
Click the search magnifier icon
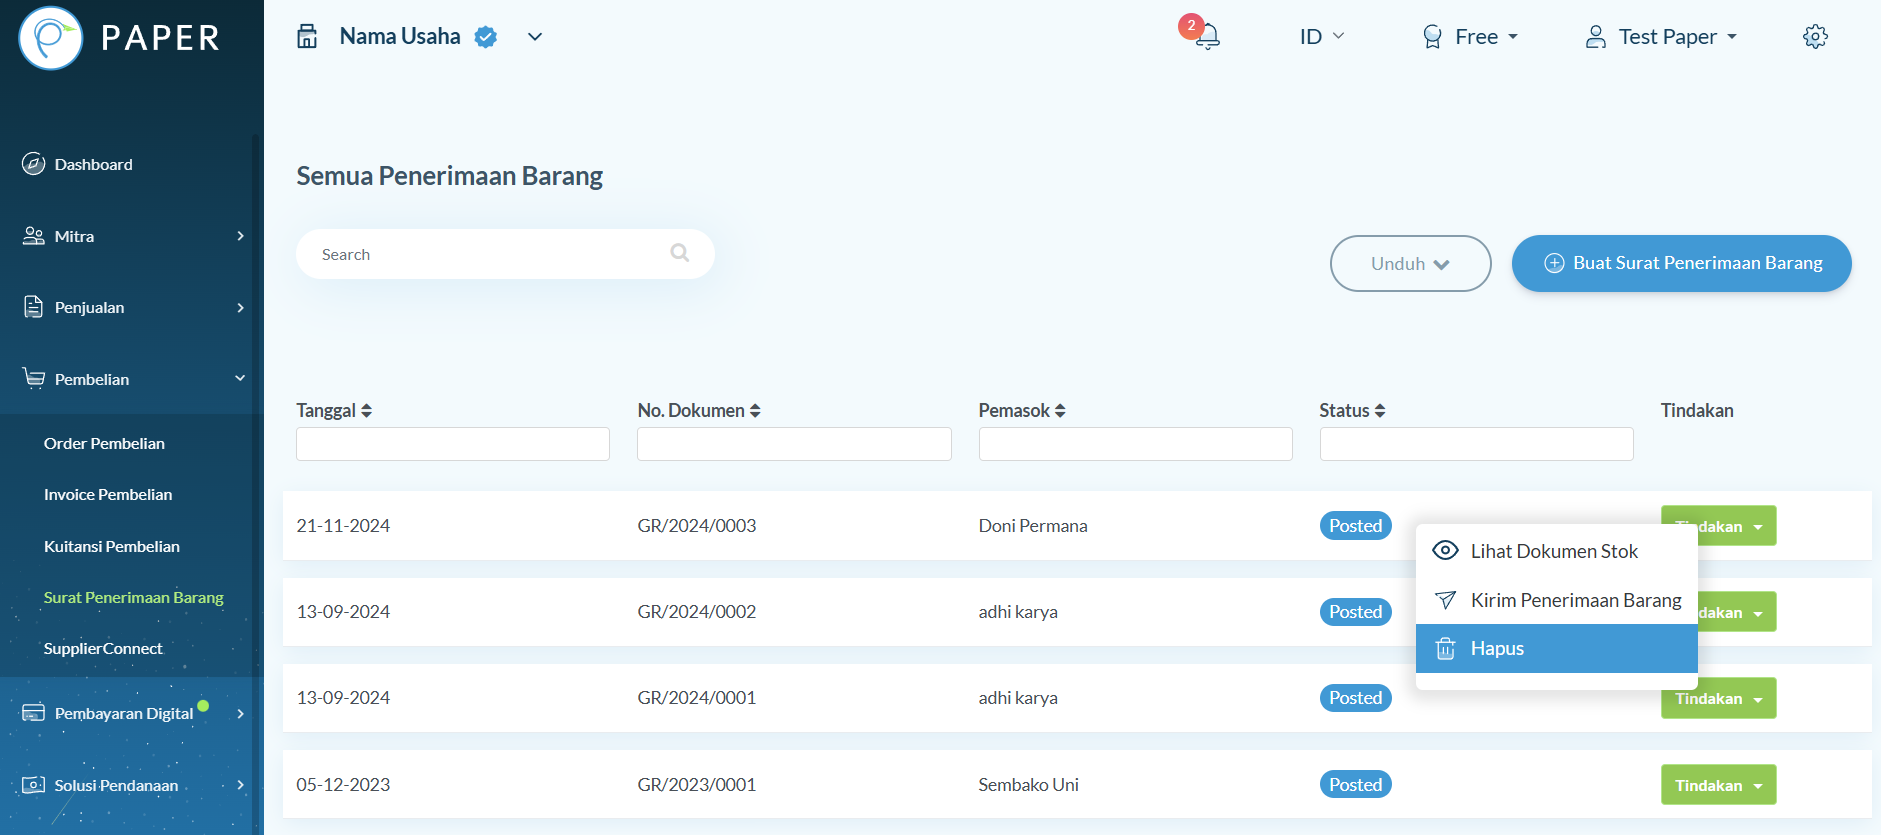[680, 253]
